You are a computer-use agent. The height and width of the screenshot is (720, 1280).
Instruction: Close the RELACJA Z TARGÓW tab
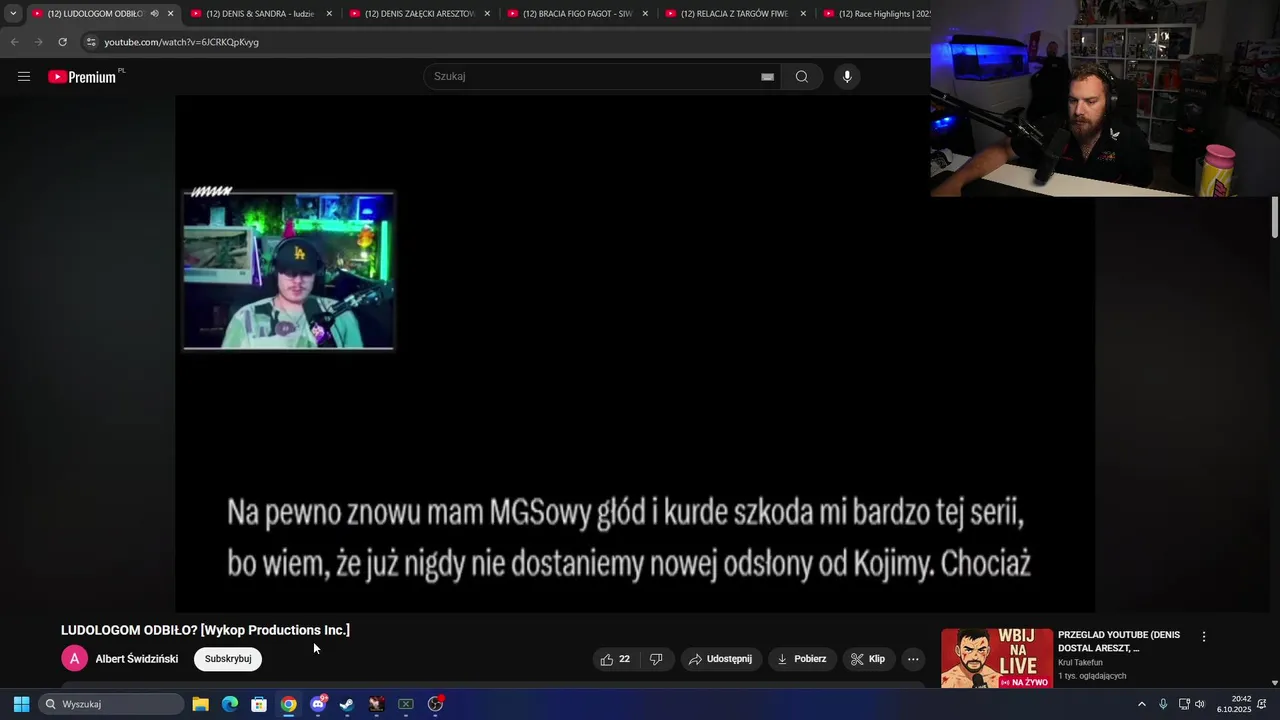803,14
